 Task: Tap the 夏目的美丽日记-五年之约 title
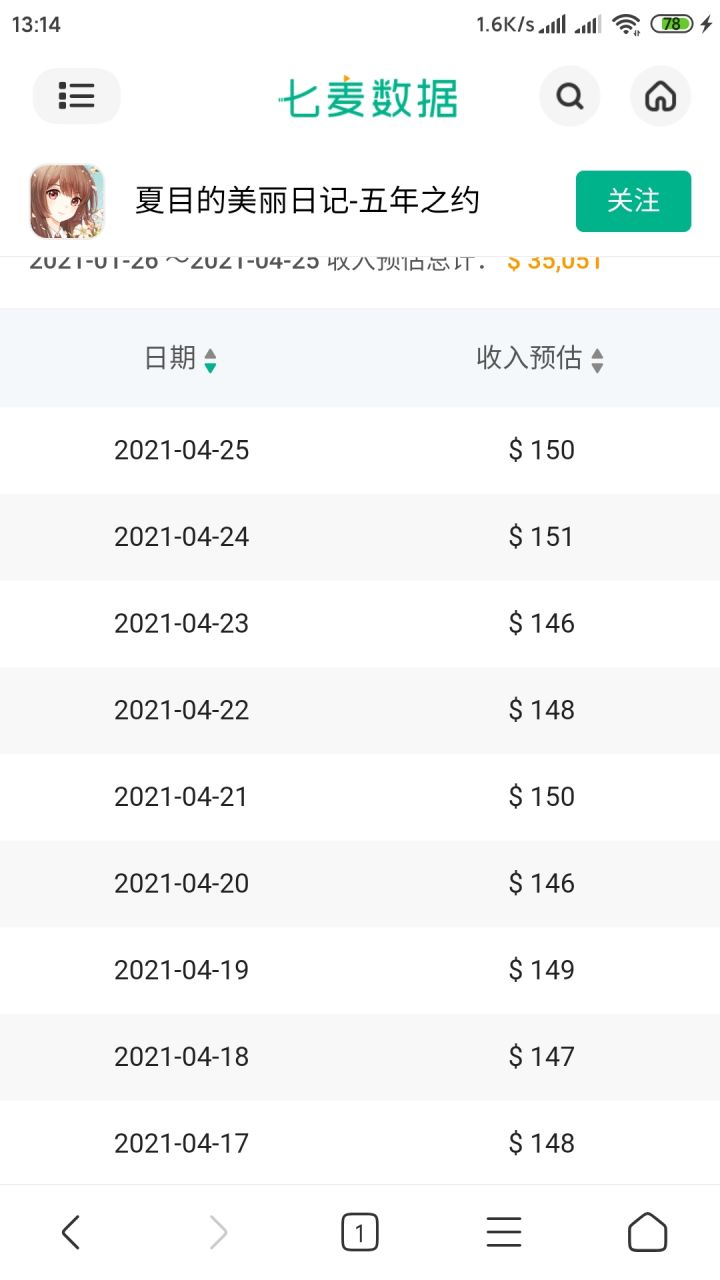pyautogui.click(x=307, y=201)
